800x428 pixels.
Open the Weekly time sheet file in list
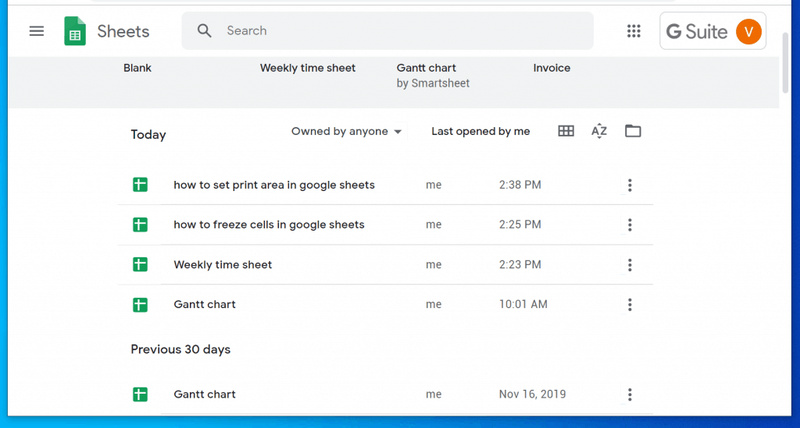tap(222, 265)
